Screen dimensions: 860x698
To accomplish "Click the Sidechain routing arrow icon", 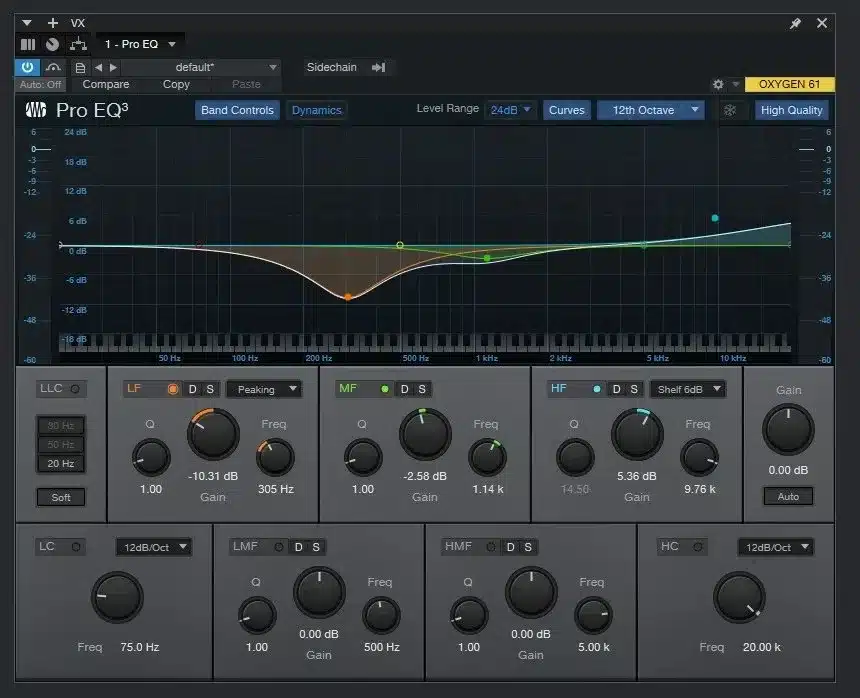I will coord(378,67).
